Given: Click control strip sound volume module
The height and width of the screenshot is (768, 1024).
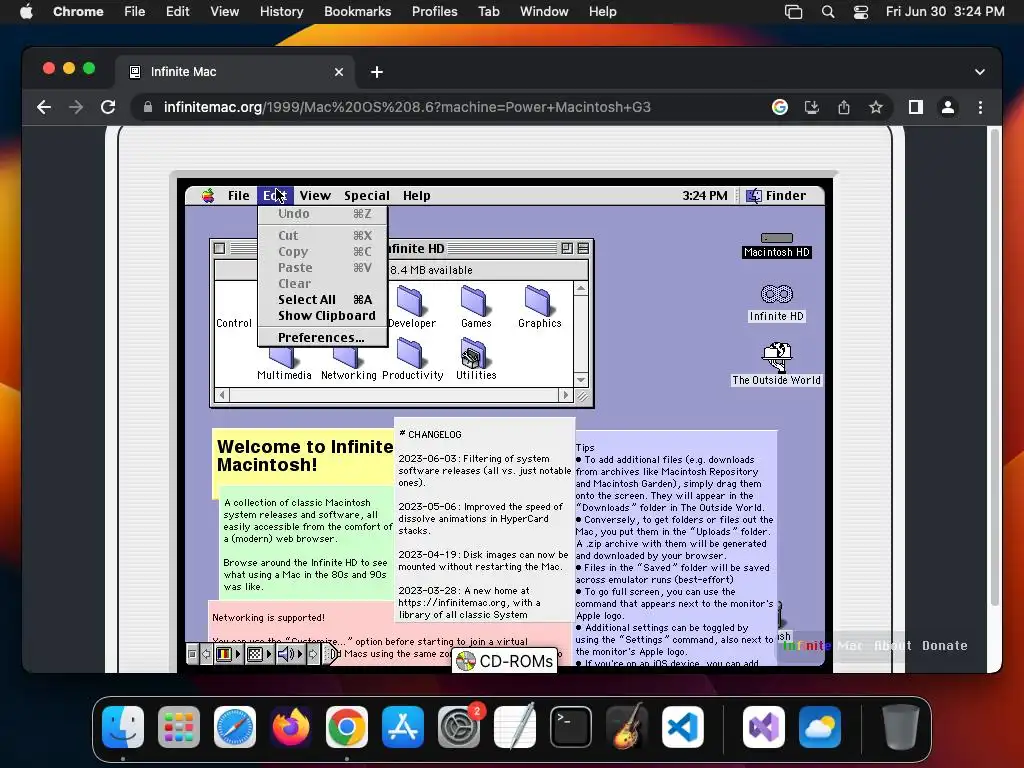Looking at the screenshot, I should [x=290, y=654].
